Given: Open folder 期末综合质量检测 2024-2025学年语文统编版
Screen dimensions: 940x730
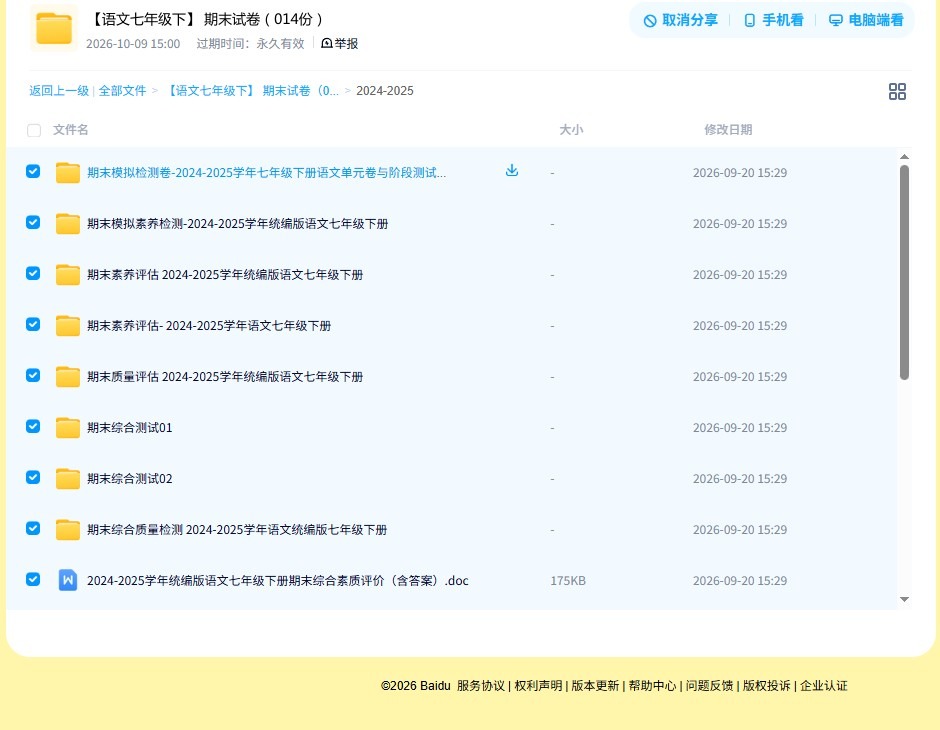Looking at the screenshot, I should tap(237, 529).
